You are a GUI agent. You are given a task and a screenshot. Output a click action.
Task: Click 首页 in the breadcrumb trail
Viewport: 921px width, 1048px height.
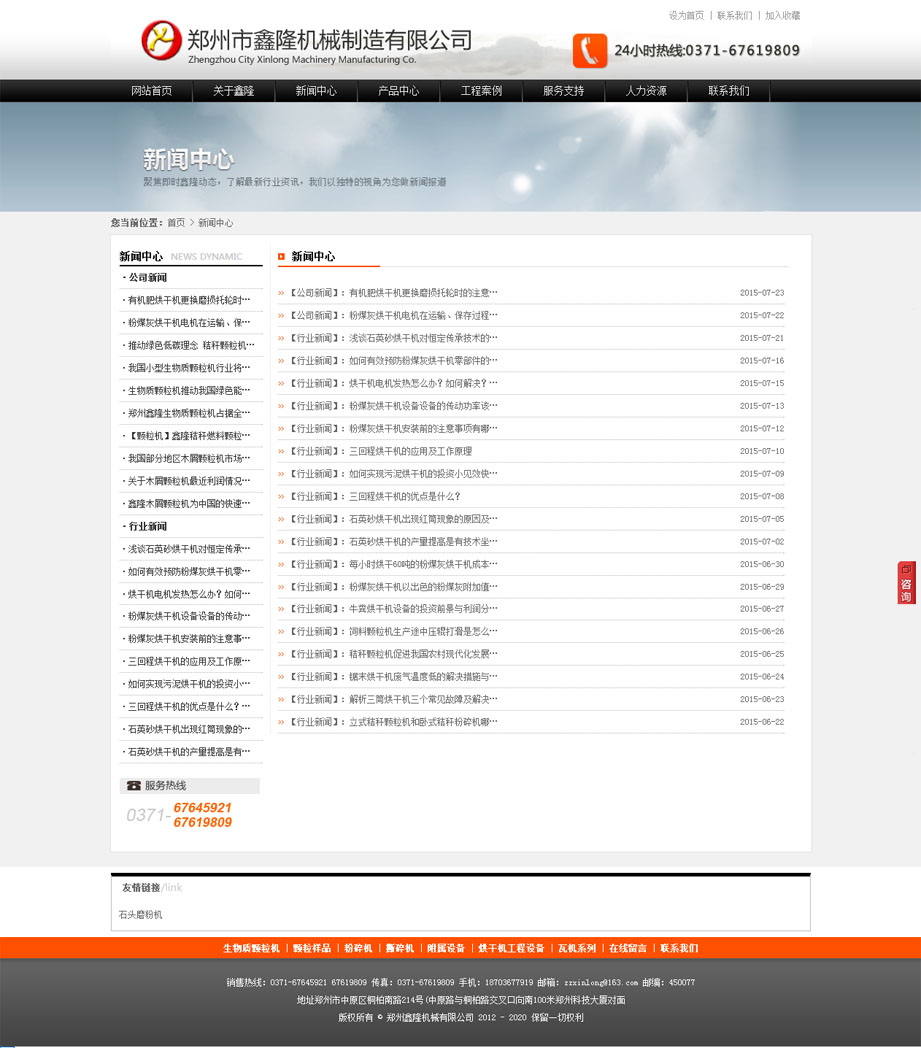pos(176,223)
